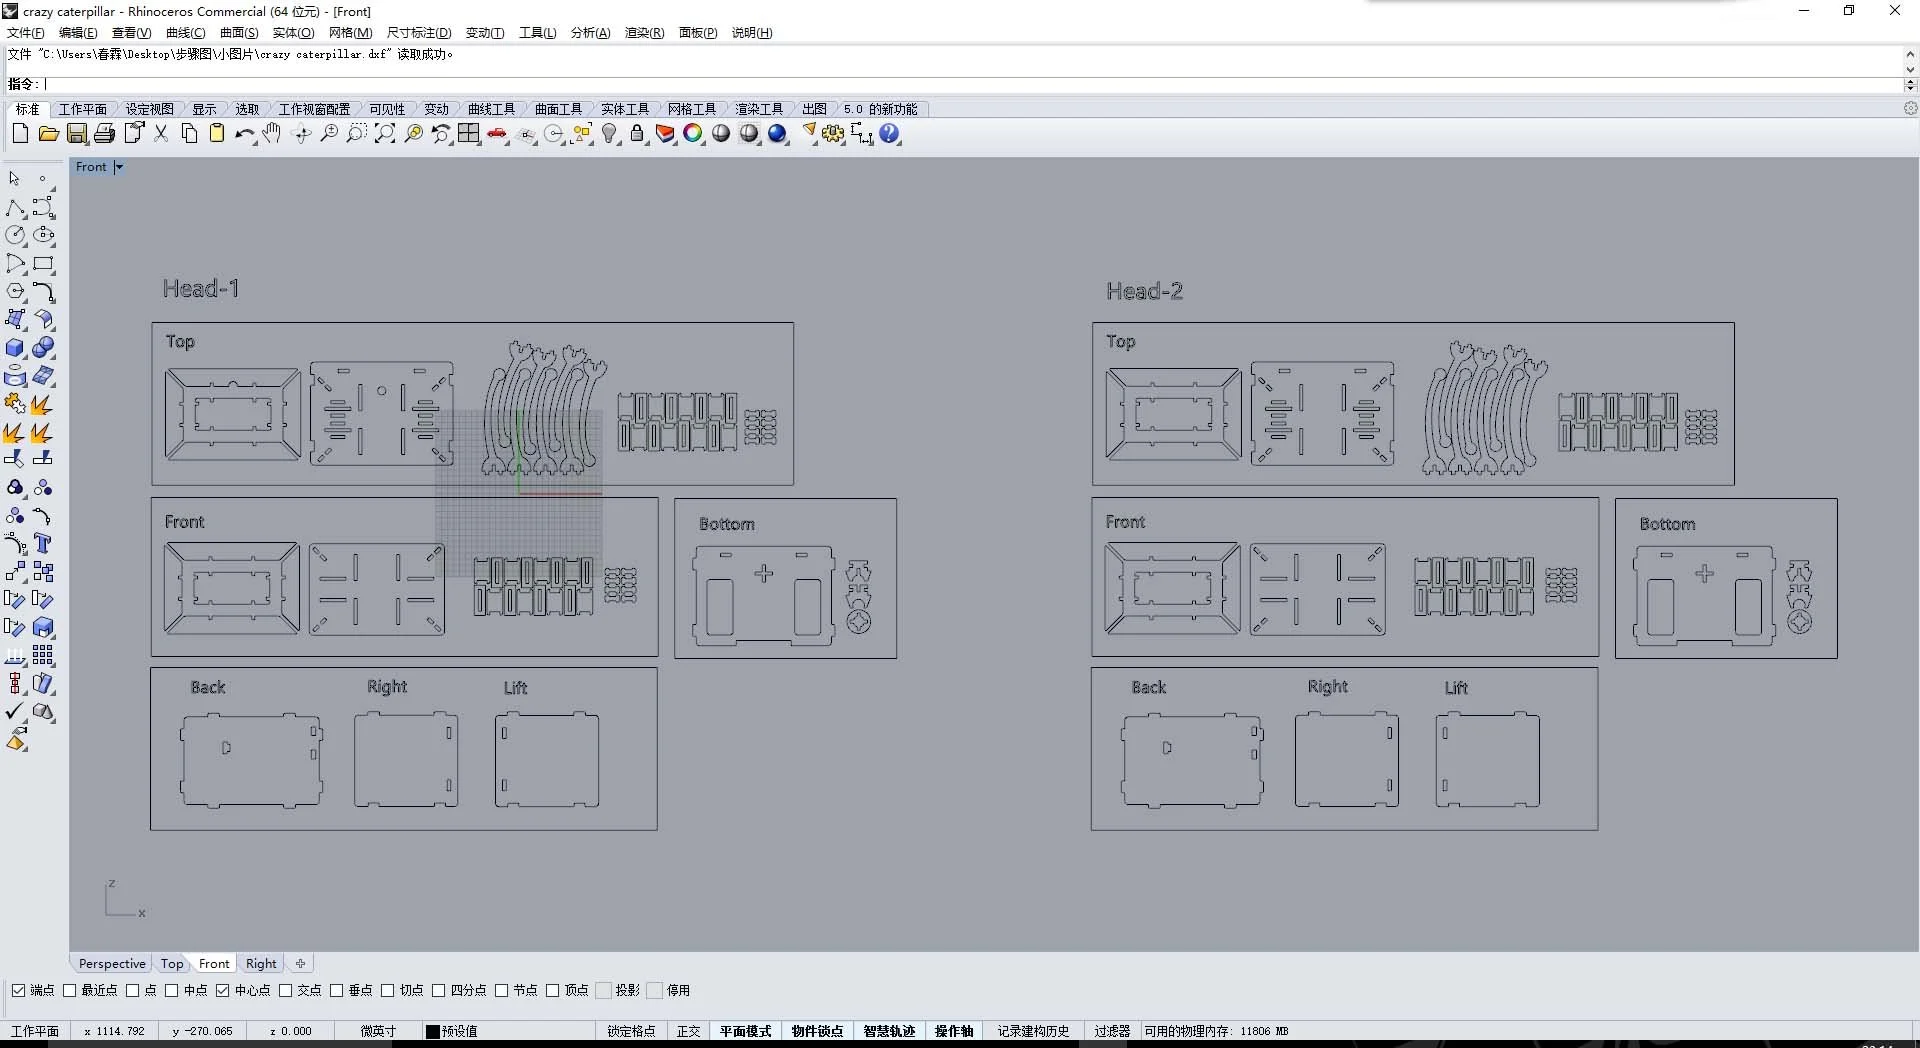1920x1048 pixels.
Task: Click the Zoom window icon
Action: [357, 133]
